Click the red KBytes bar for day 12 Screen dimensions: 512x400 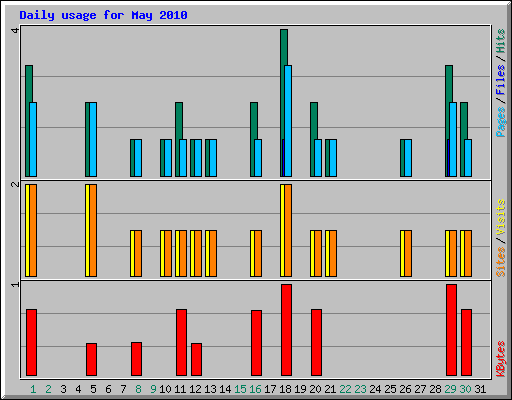click(x=196, y=359)
